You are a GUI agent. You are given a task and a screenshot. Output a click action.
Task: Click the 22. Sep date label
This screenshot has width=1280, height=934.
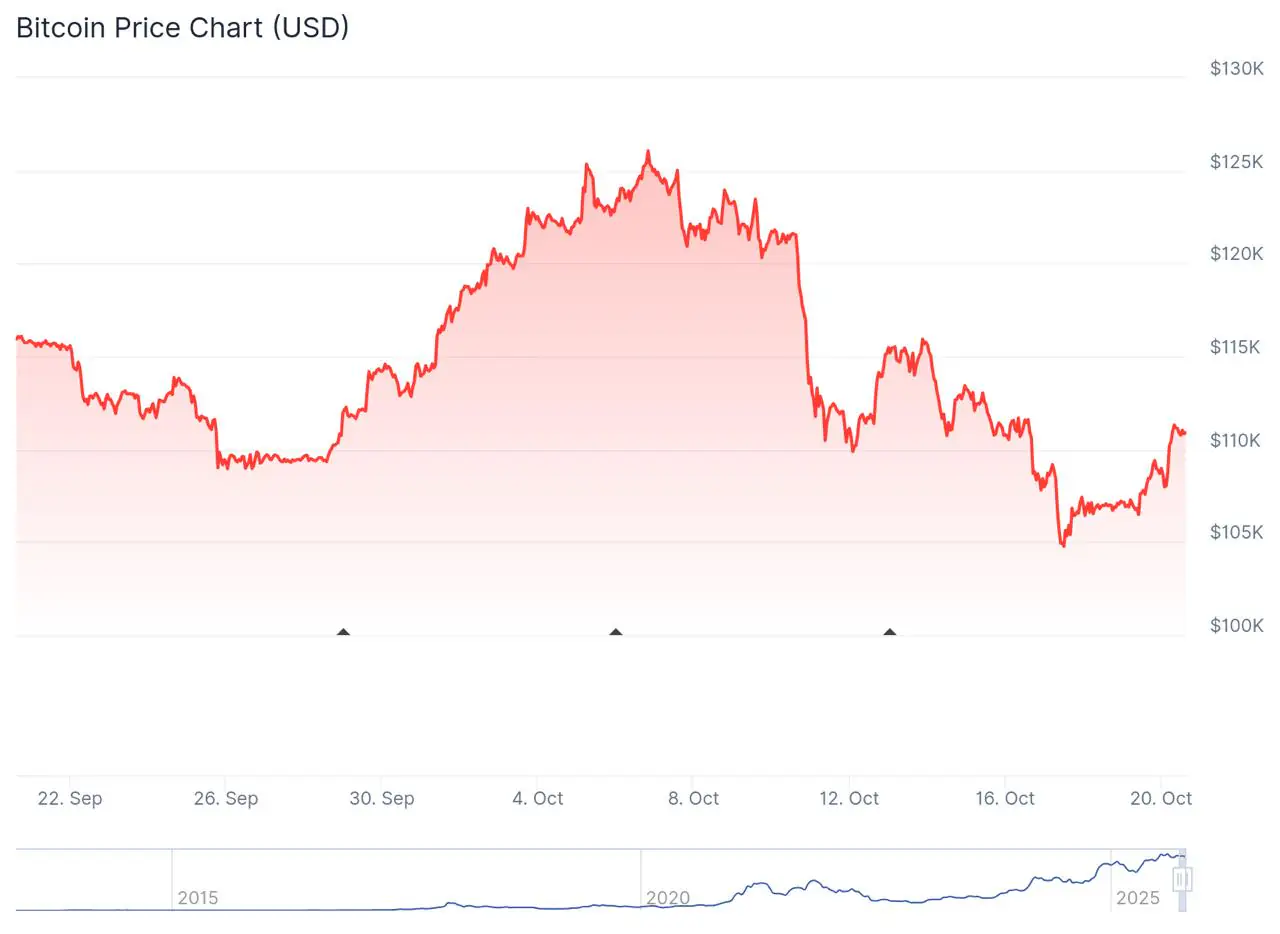pos(70,798)
